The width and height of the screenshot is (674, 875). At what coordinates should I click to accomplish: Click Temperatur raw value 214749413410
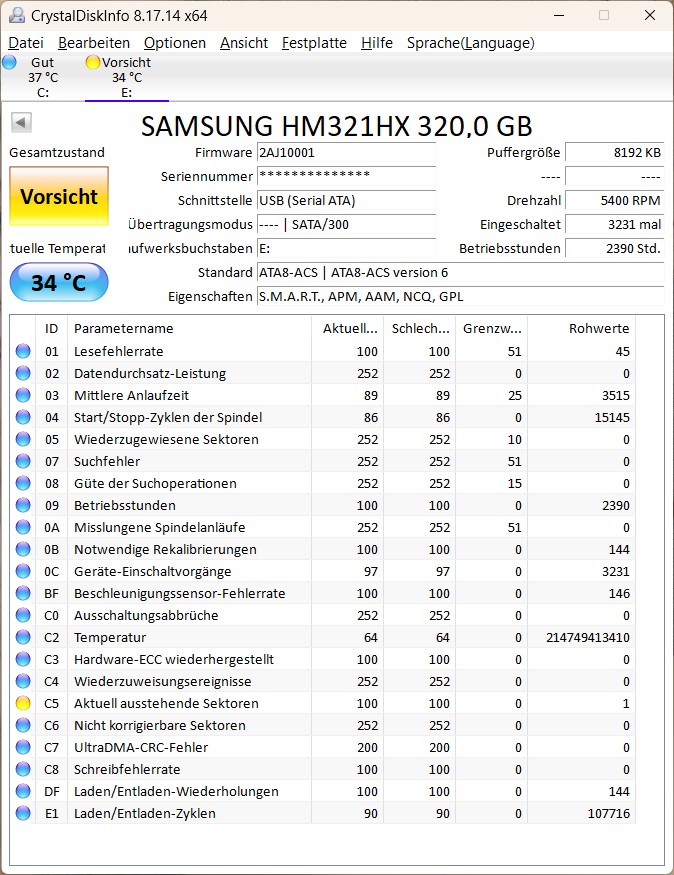(x=588, y=637)
